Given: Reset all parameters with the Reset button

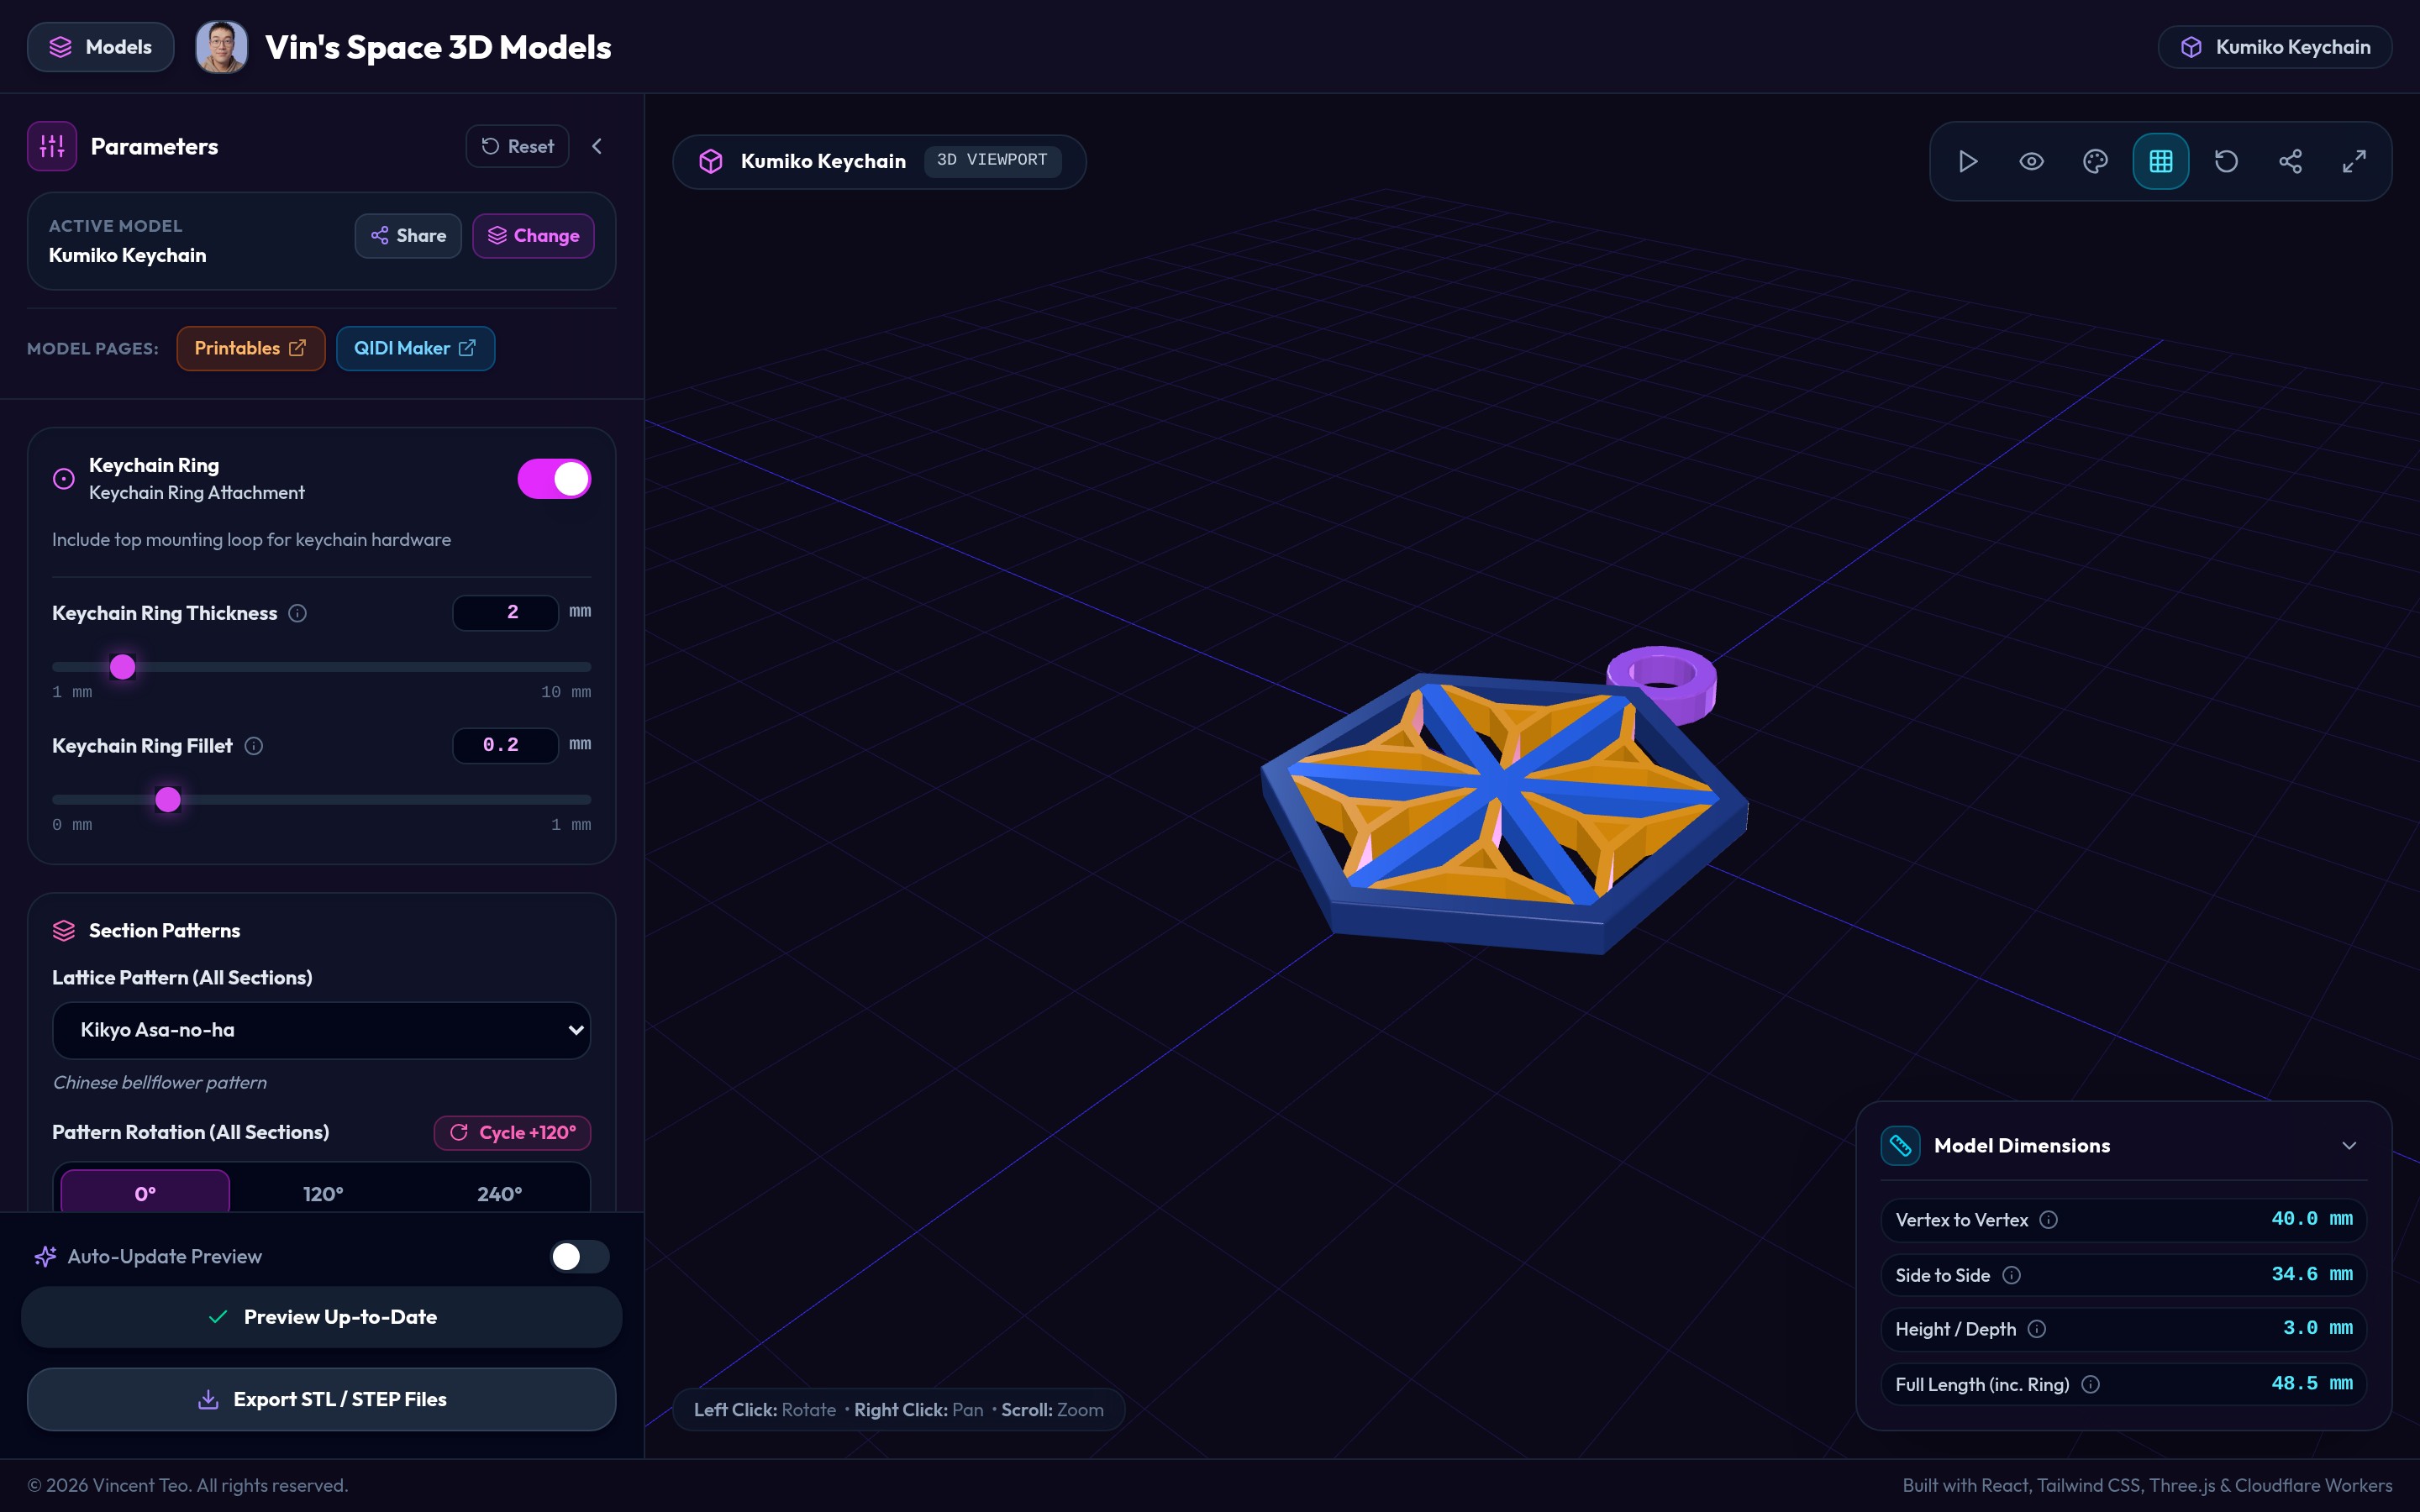Looking at the screenshot, I should (x=517, y=146).
